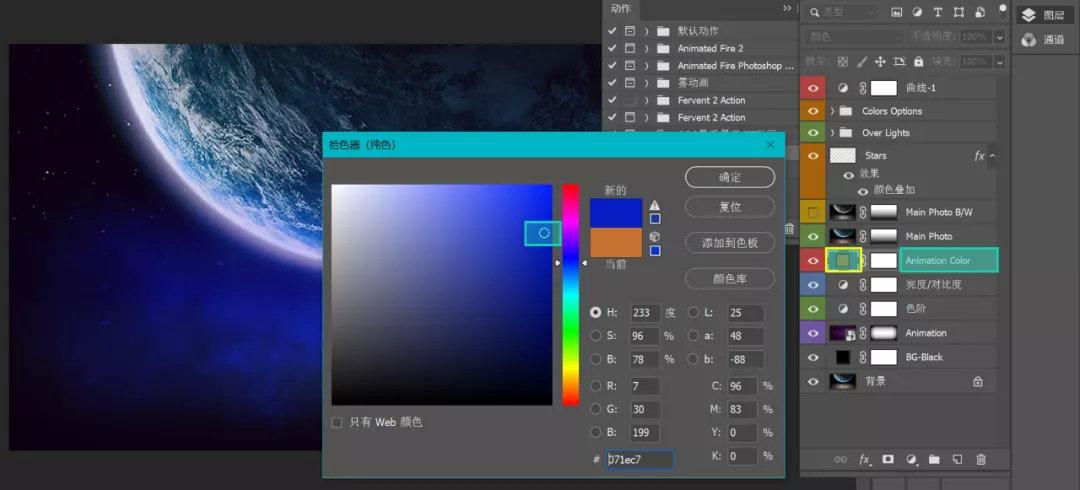The height and width of the screenshot is (490, 1080).
Task: Toggle the checkmark for 默认动作 action set
Action: pos(612,31)
